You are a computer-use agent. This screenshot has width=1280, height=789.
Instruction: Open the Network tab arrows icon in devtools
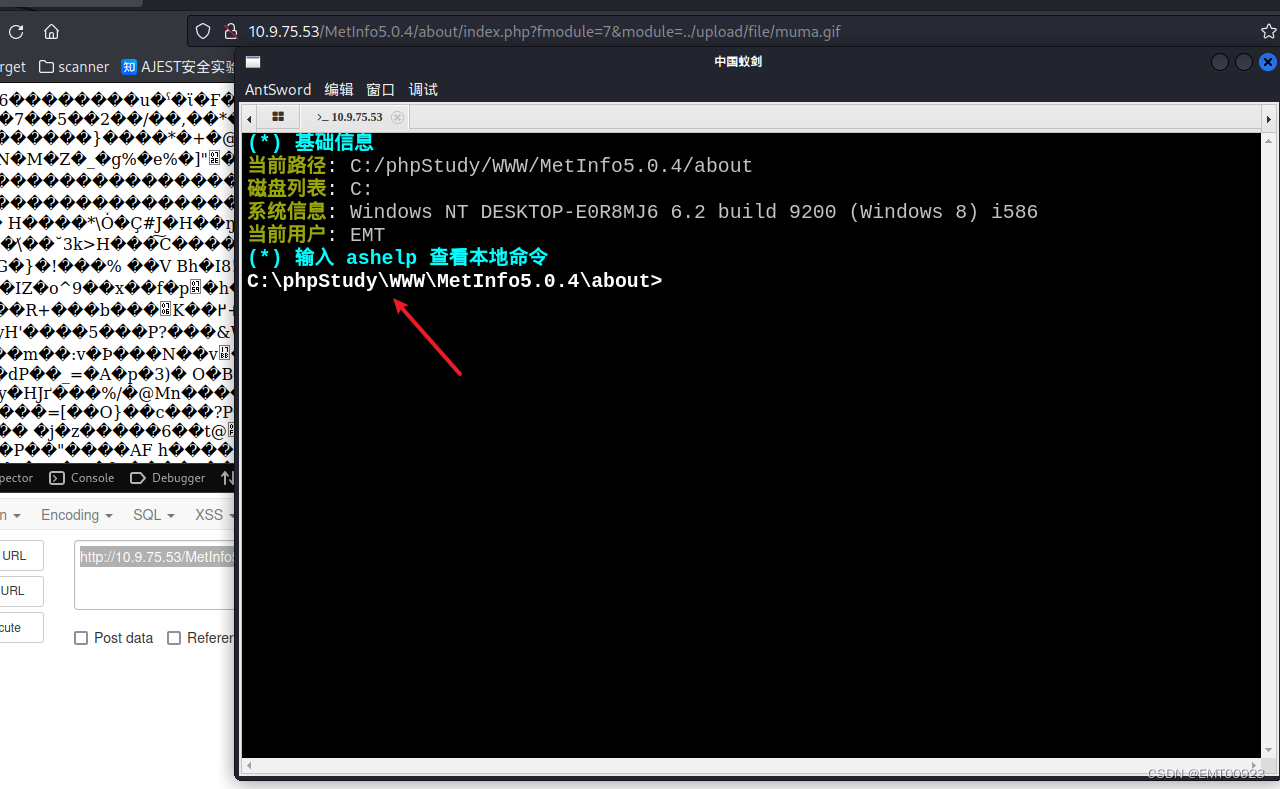click(x=227, y=478)
